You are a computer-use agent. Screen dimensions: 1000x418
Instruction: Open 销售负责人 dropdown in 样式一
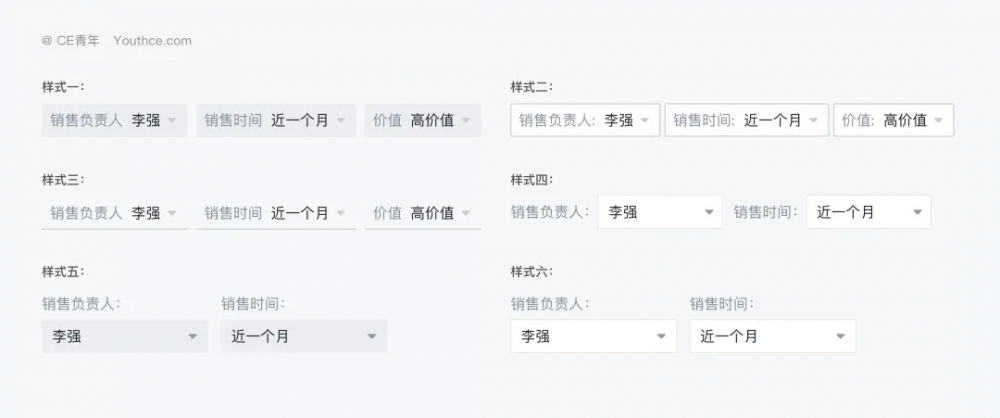114,120
